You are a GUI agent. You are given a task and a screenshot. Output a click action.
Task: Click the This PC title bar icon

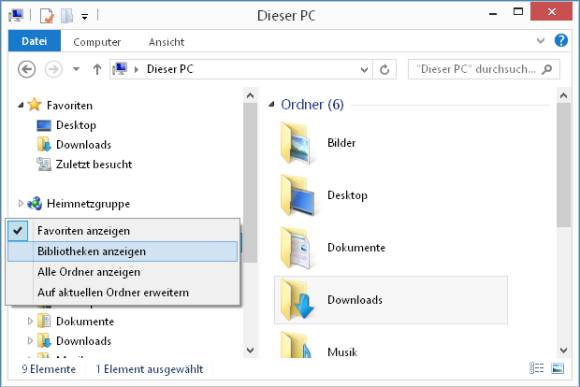16,16
